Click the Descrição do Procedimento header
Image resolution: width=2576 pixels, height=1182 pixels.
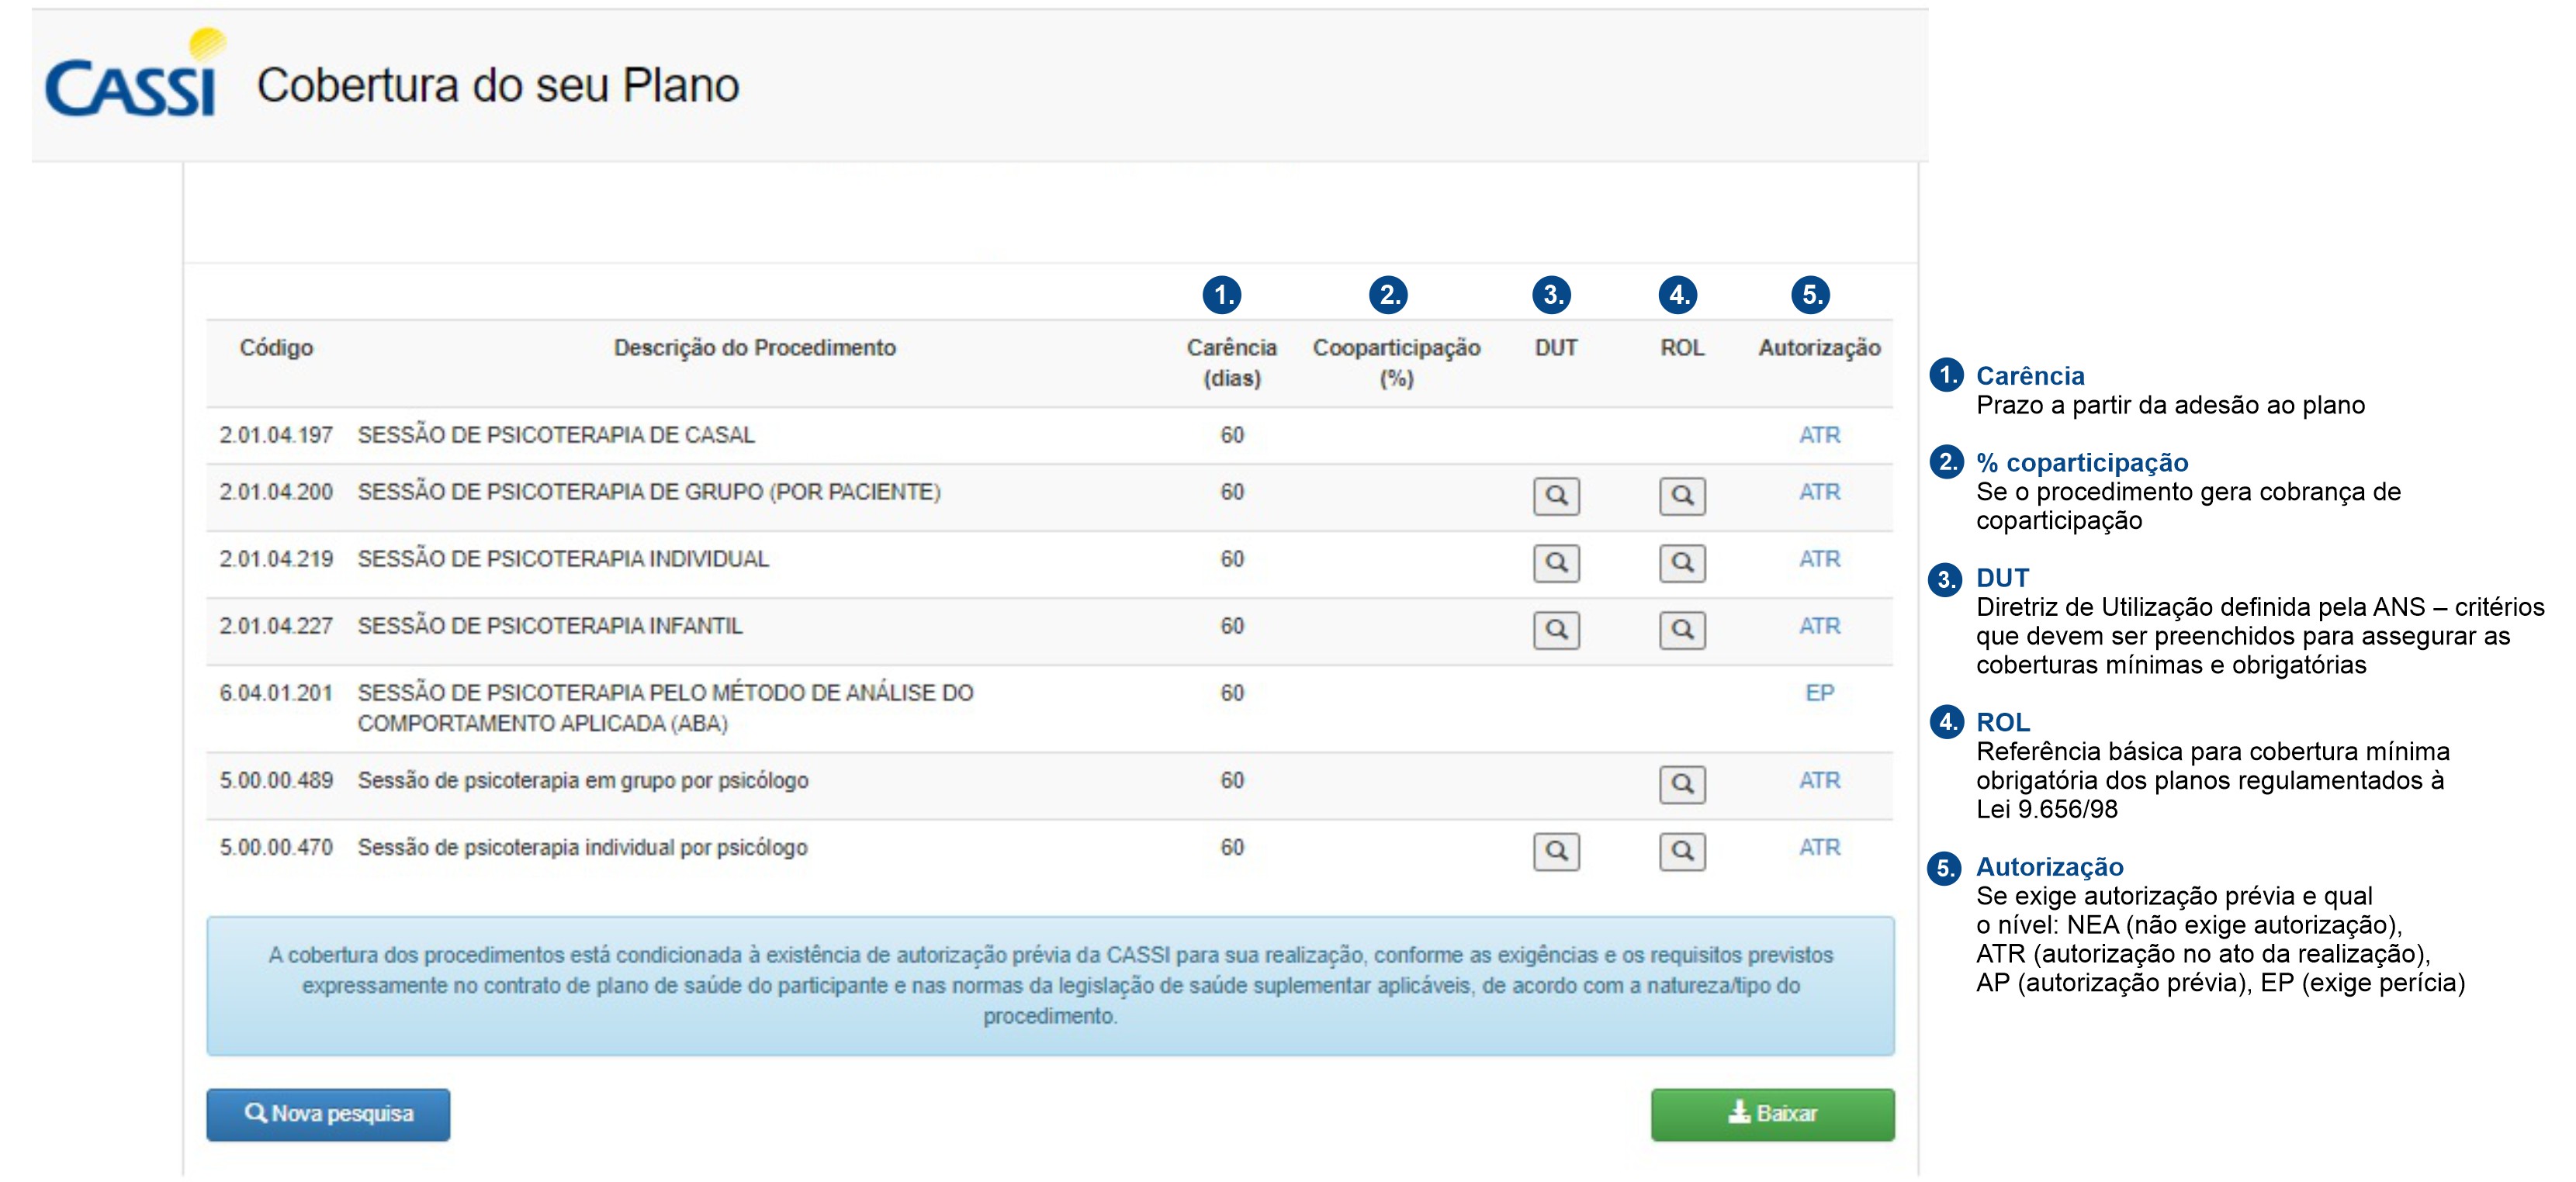[x=754, y=348]
